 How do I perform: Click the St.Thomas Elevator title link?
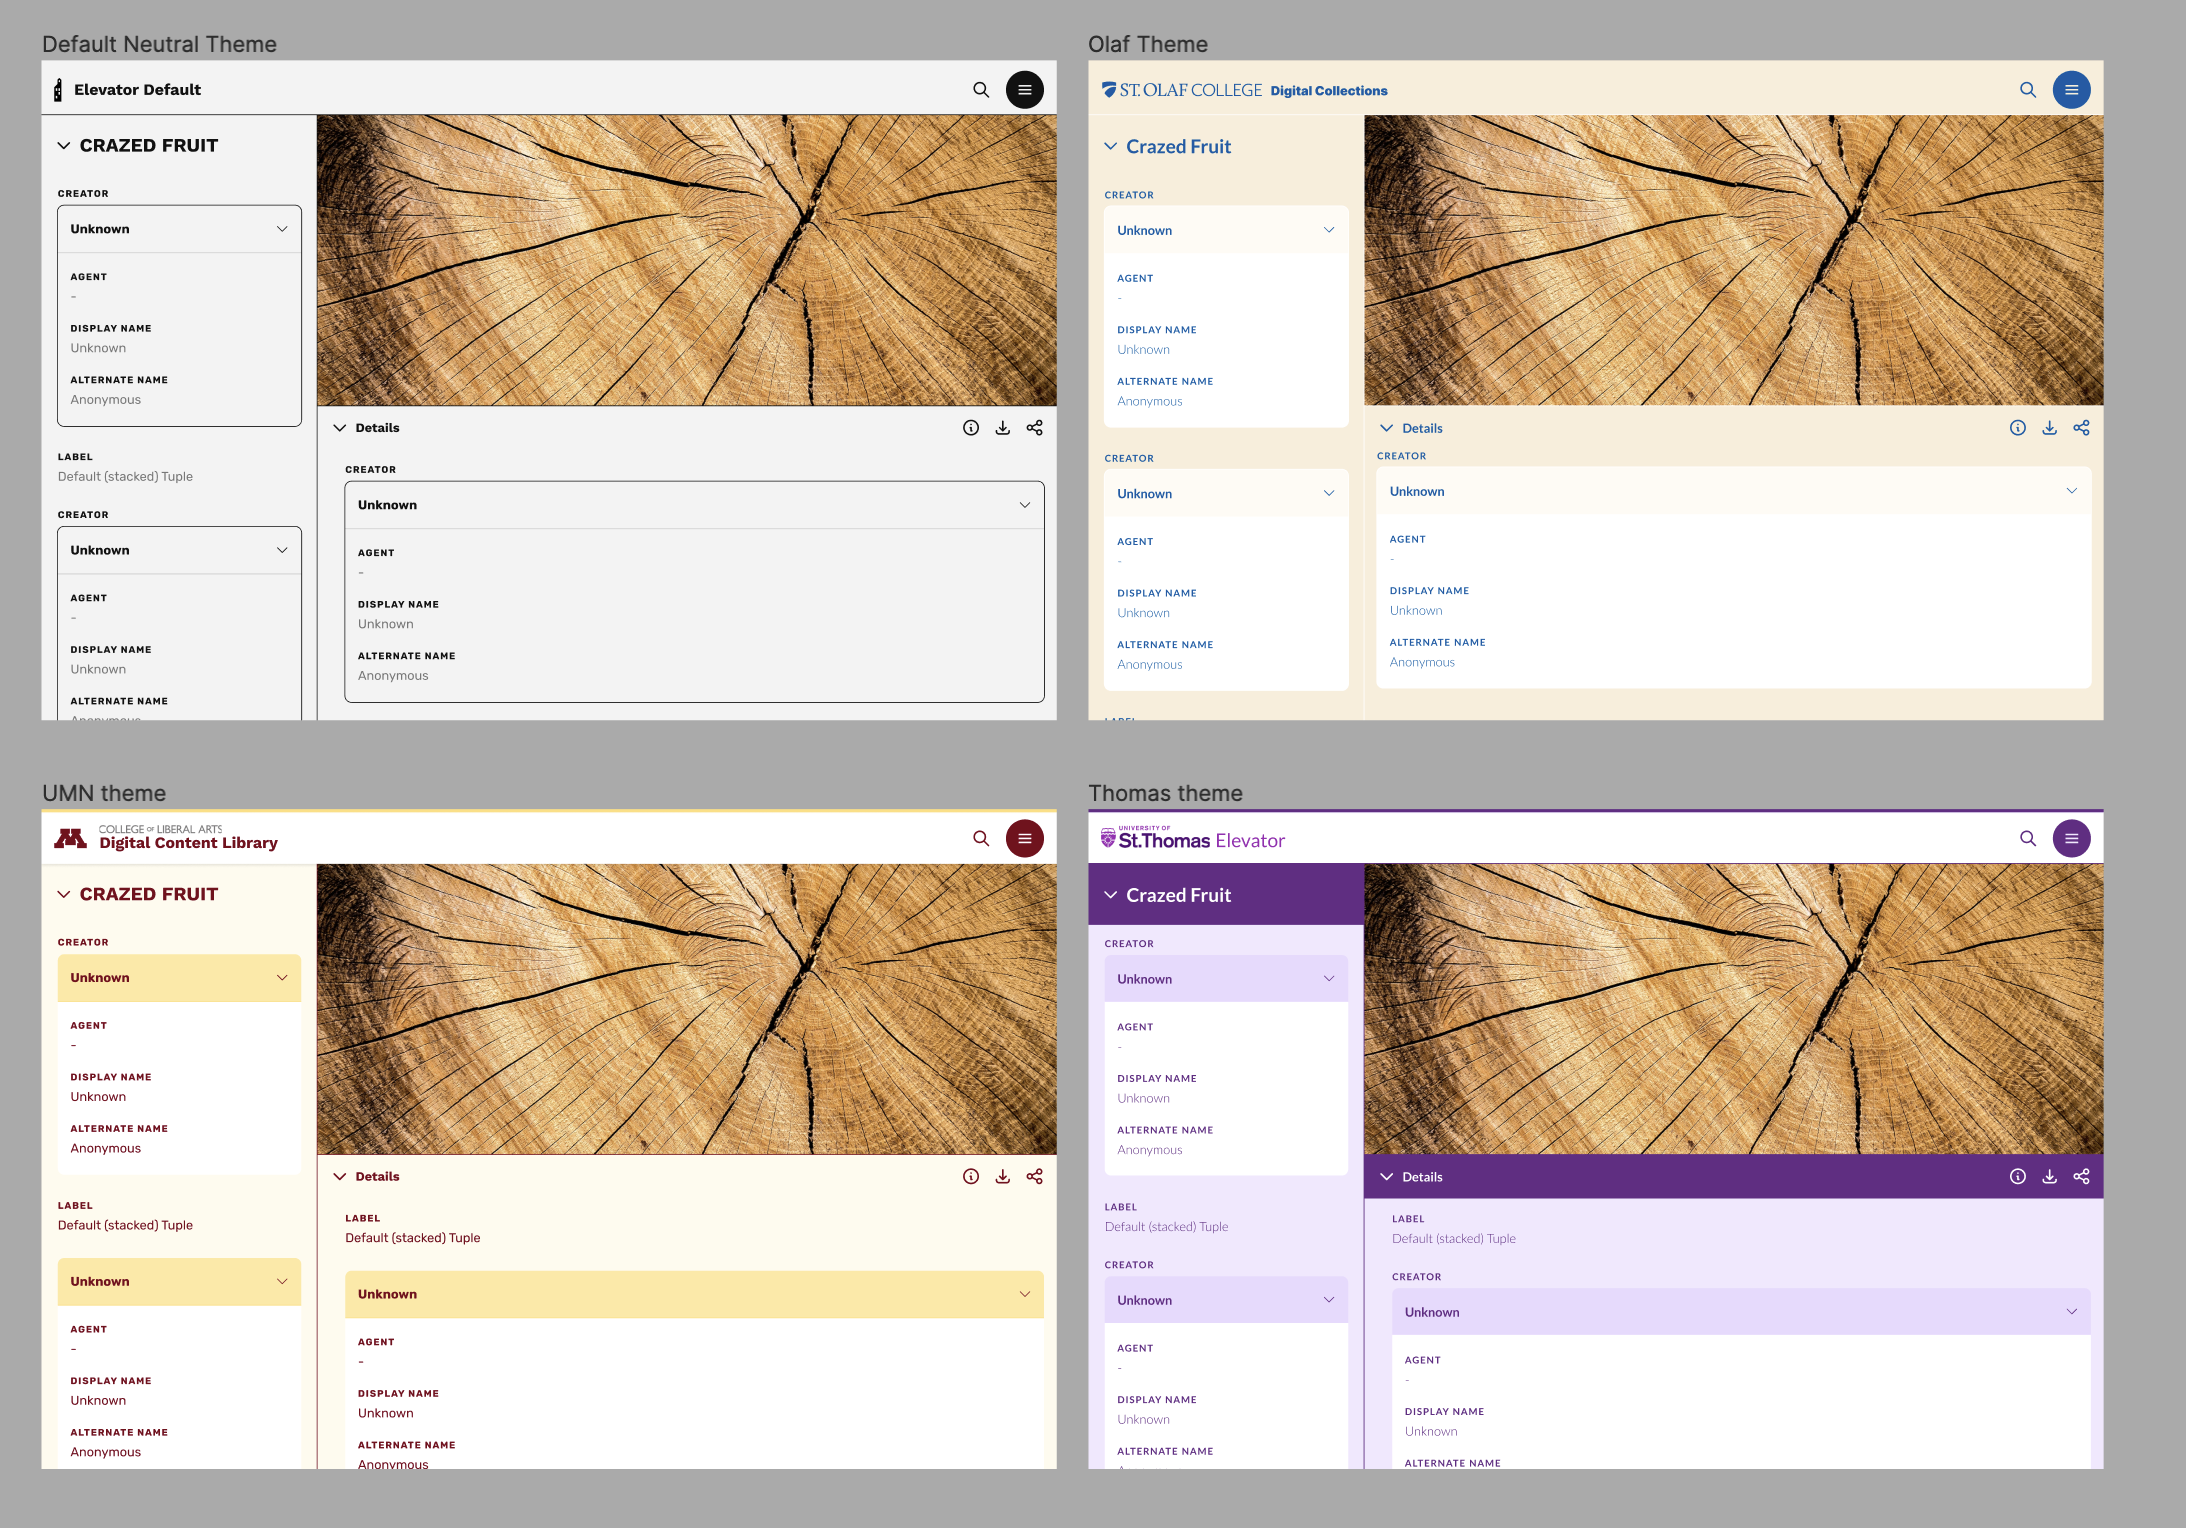pos(1201,841)
